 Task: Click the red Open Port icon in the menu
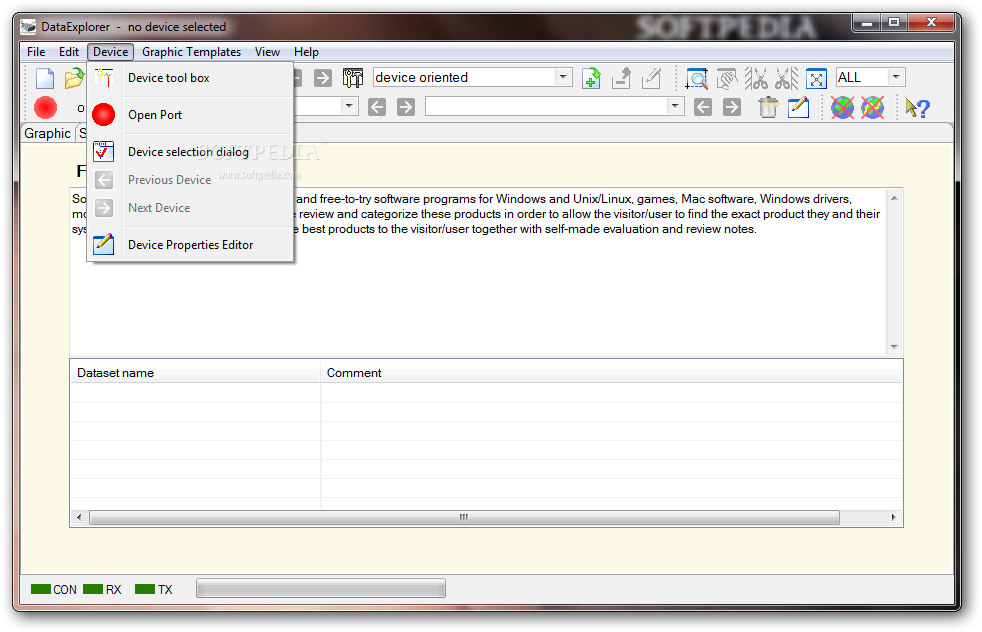click(103, 115)
